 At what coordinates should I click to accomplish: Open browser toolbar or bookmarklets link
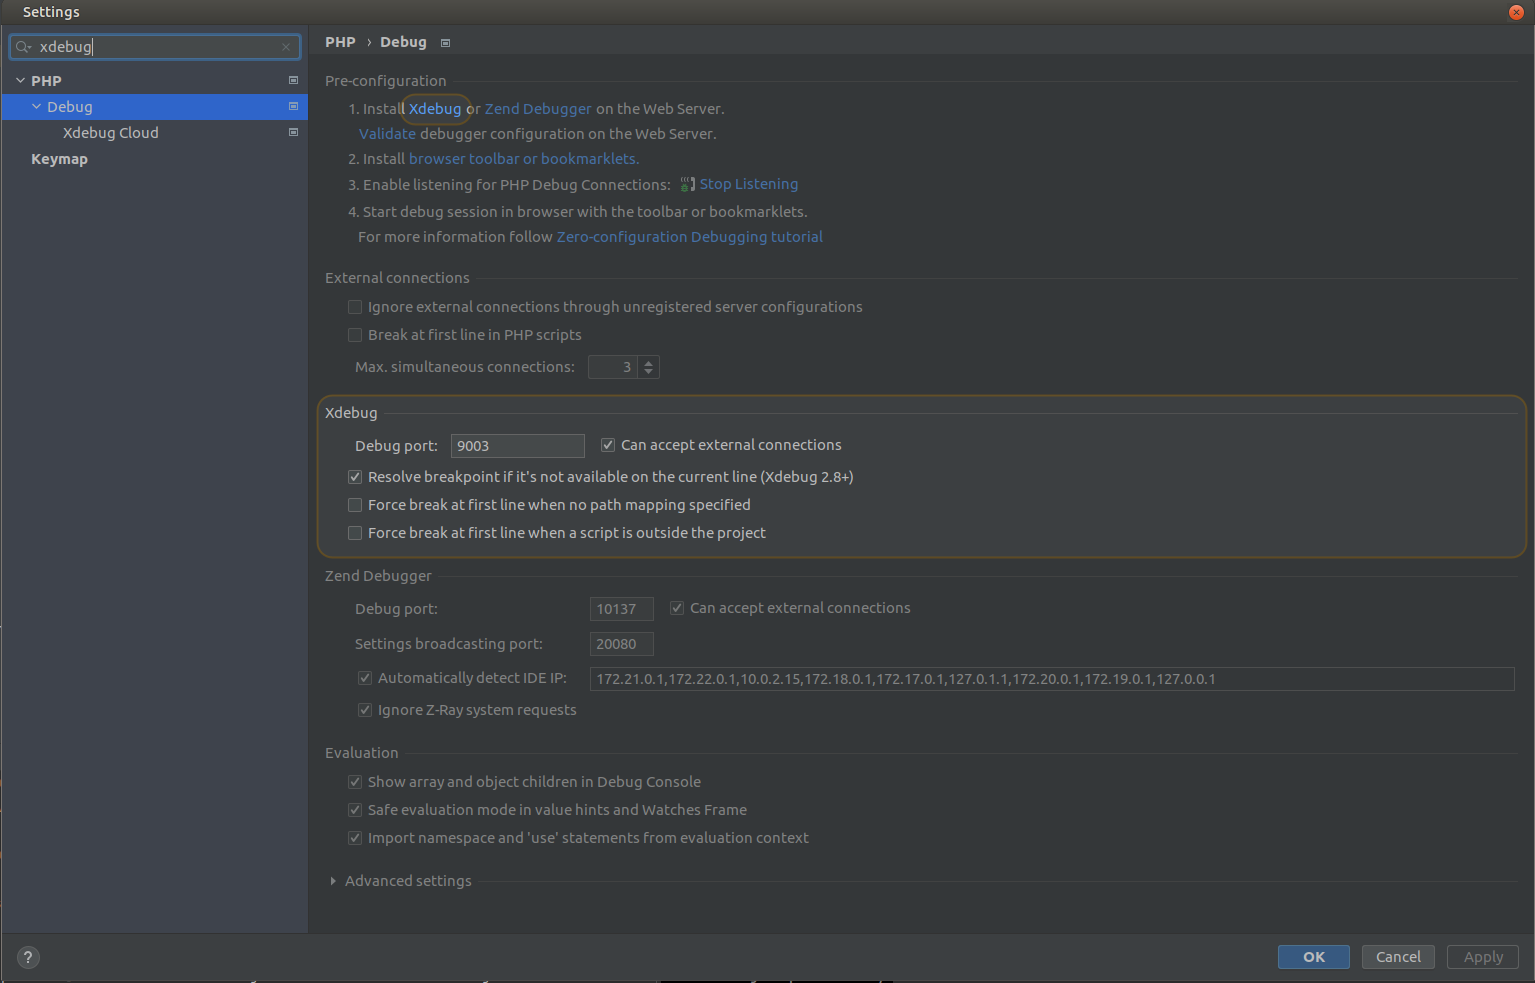tap(524, 159)
